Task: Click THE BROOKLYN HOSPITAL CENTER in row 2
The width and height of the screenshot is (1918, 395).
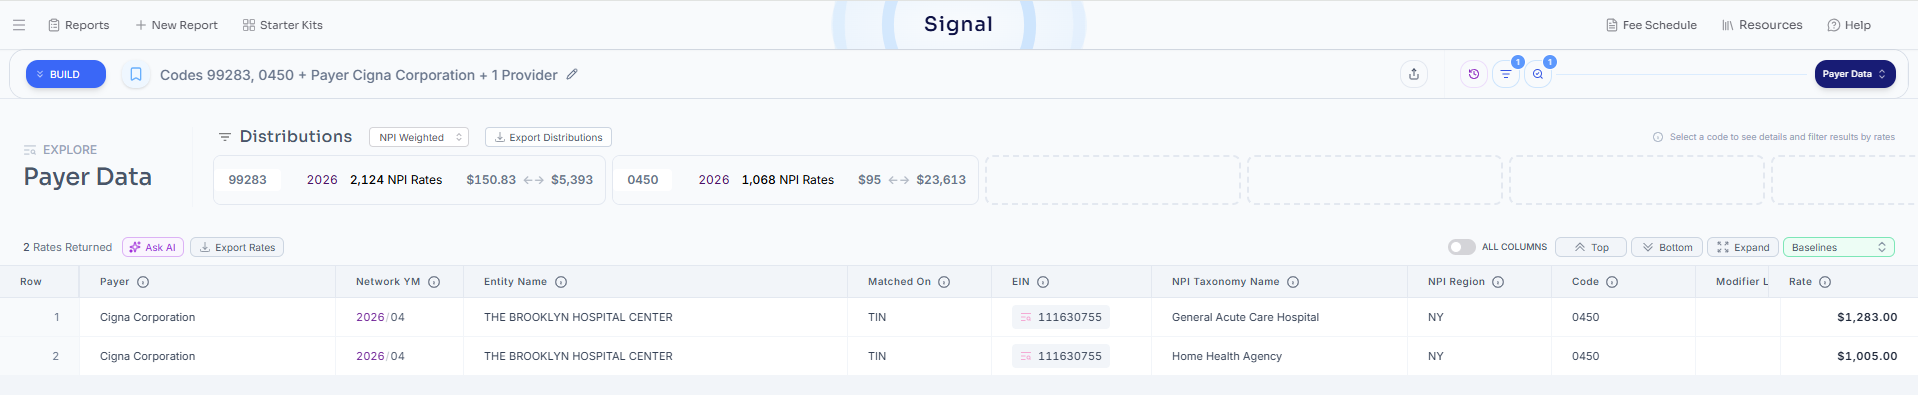Action: click(578, 356)
